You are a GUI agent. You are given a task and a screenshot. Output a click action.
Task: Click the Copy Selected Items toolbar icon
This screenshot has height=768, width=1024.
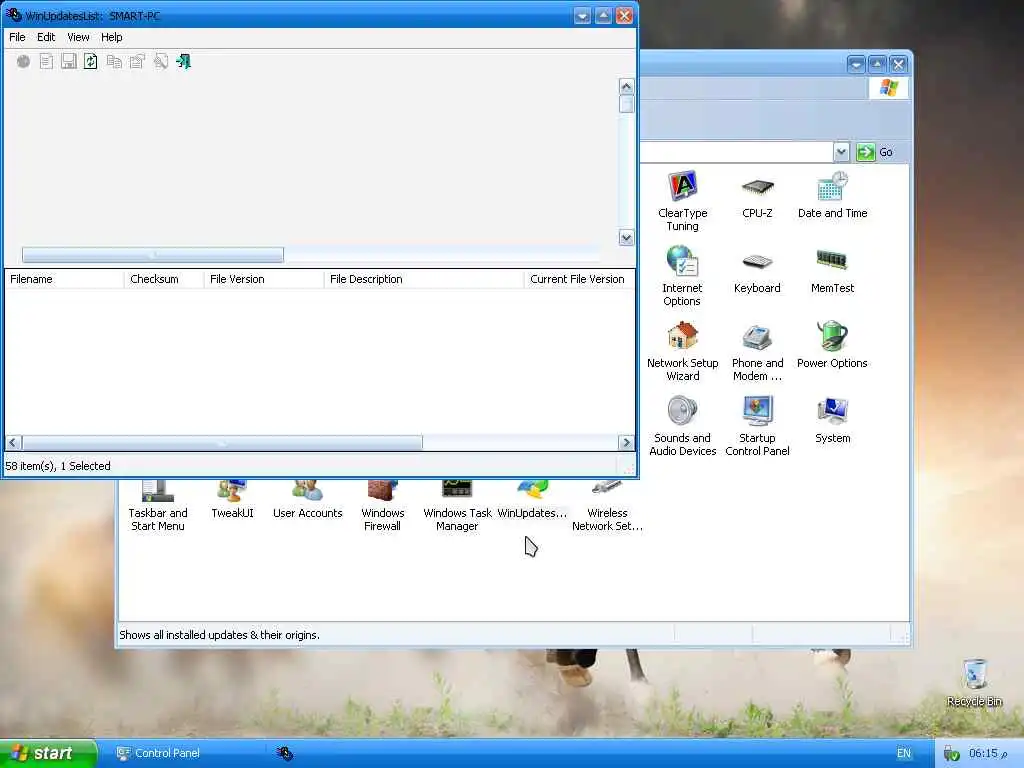pyautogui.click(x=114, y=61)
